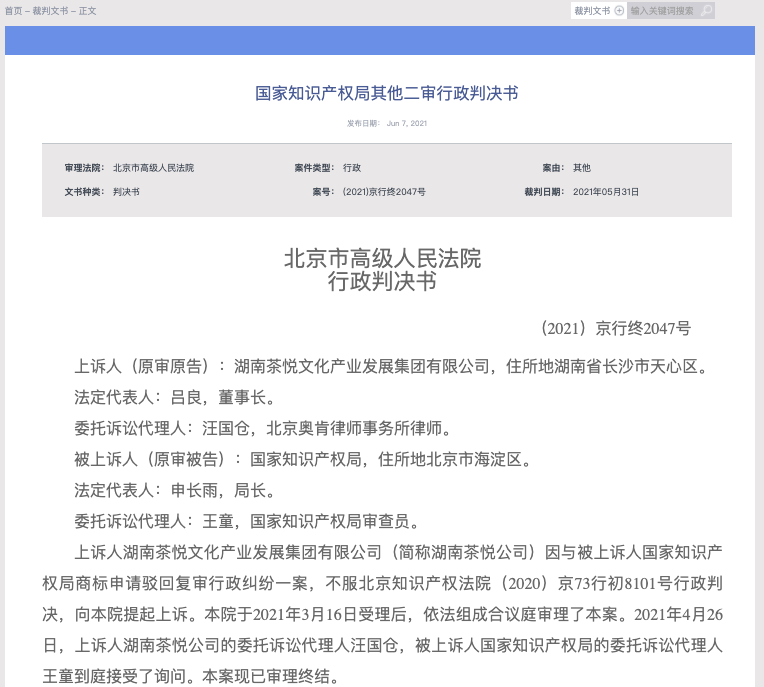
Task: Click the 法定代表人:吕良,董事长 line
Action: (175, 397)
